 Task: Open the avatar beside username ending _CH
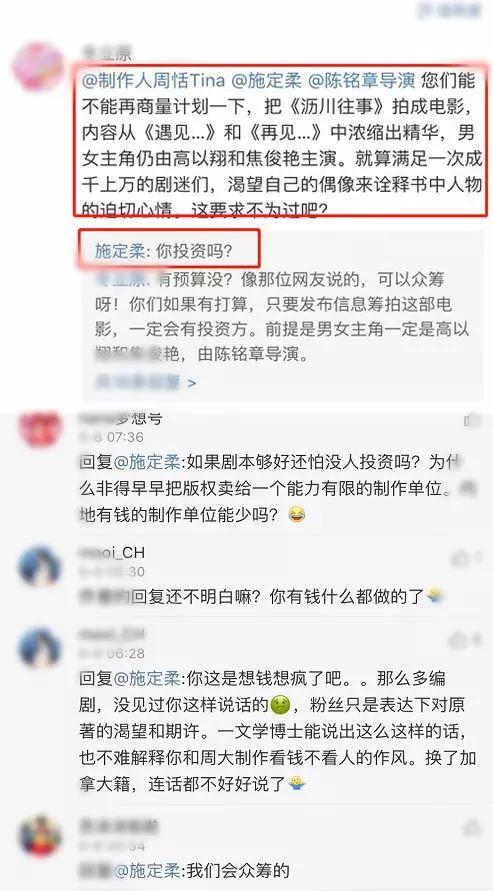(40, 566)
